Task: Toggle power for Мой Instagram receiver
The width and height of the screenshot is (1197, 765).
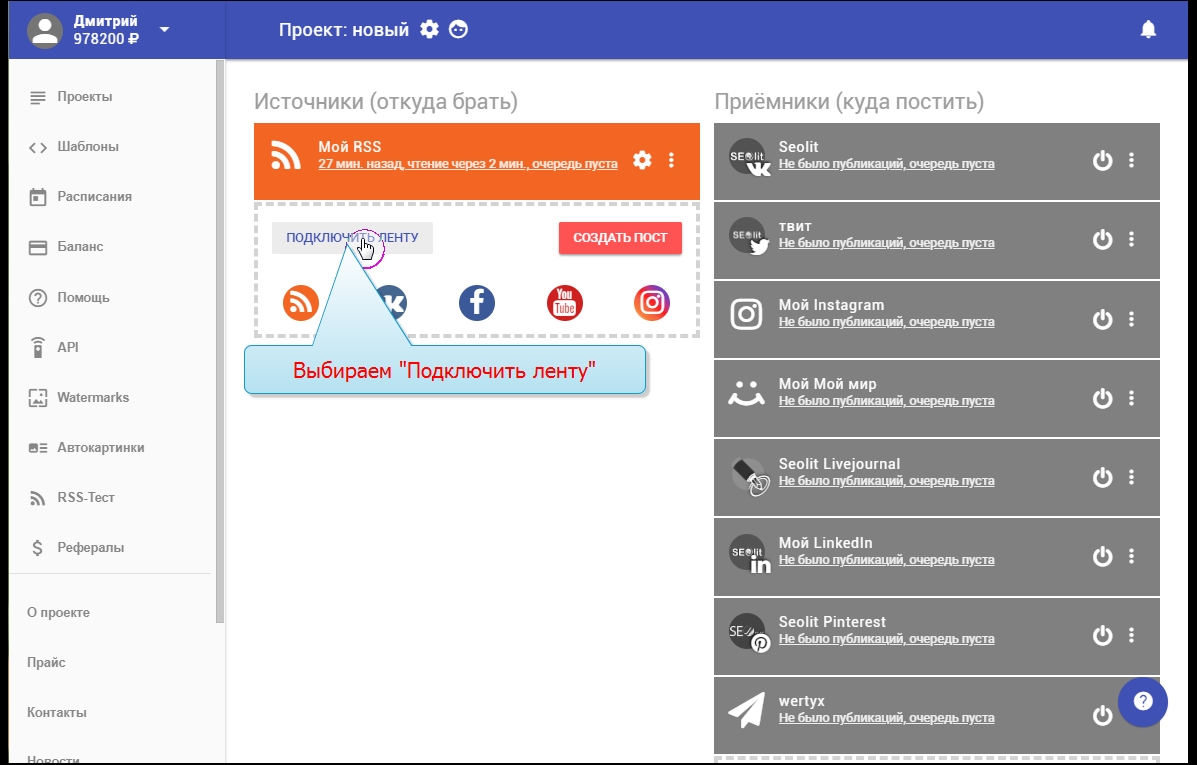Action: tap(1102, 319)
